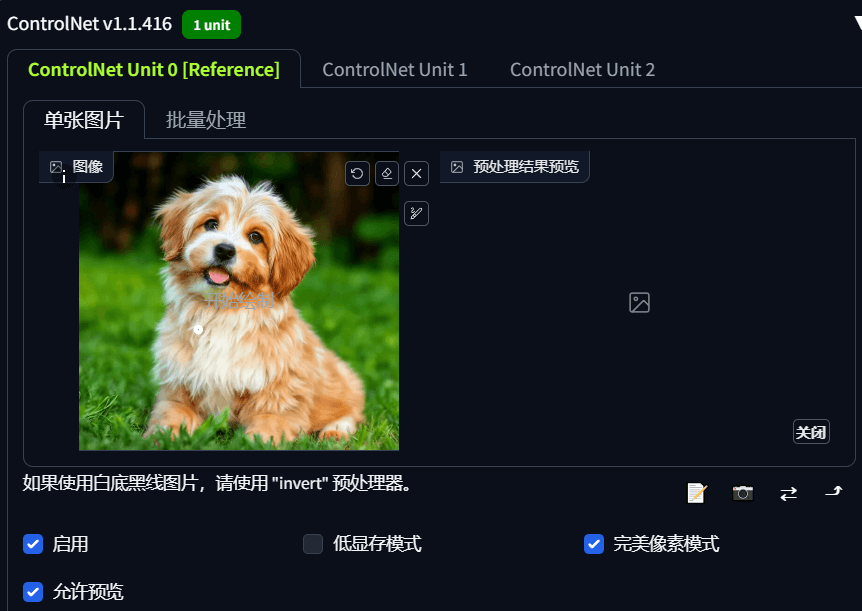862x611 pixels.
Task: Click the undo icon above the dog image
Action: 357,174
